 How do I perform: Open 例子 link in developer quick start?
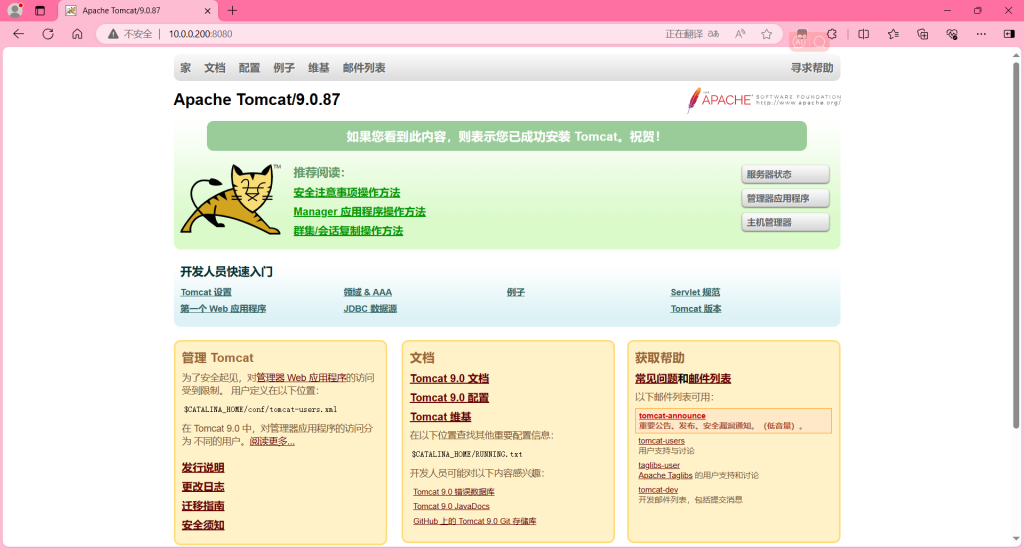pos(515,292)
